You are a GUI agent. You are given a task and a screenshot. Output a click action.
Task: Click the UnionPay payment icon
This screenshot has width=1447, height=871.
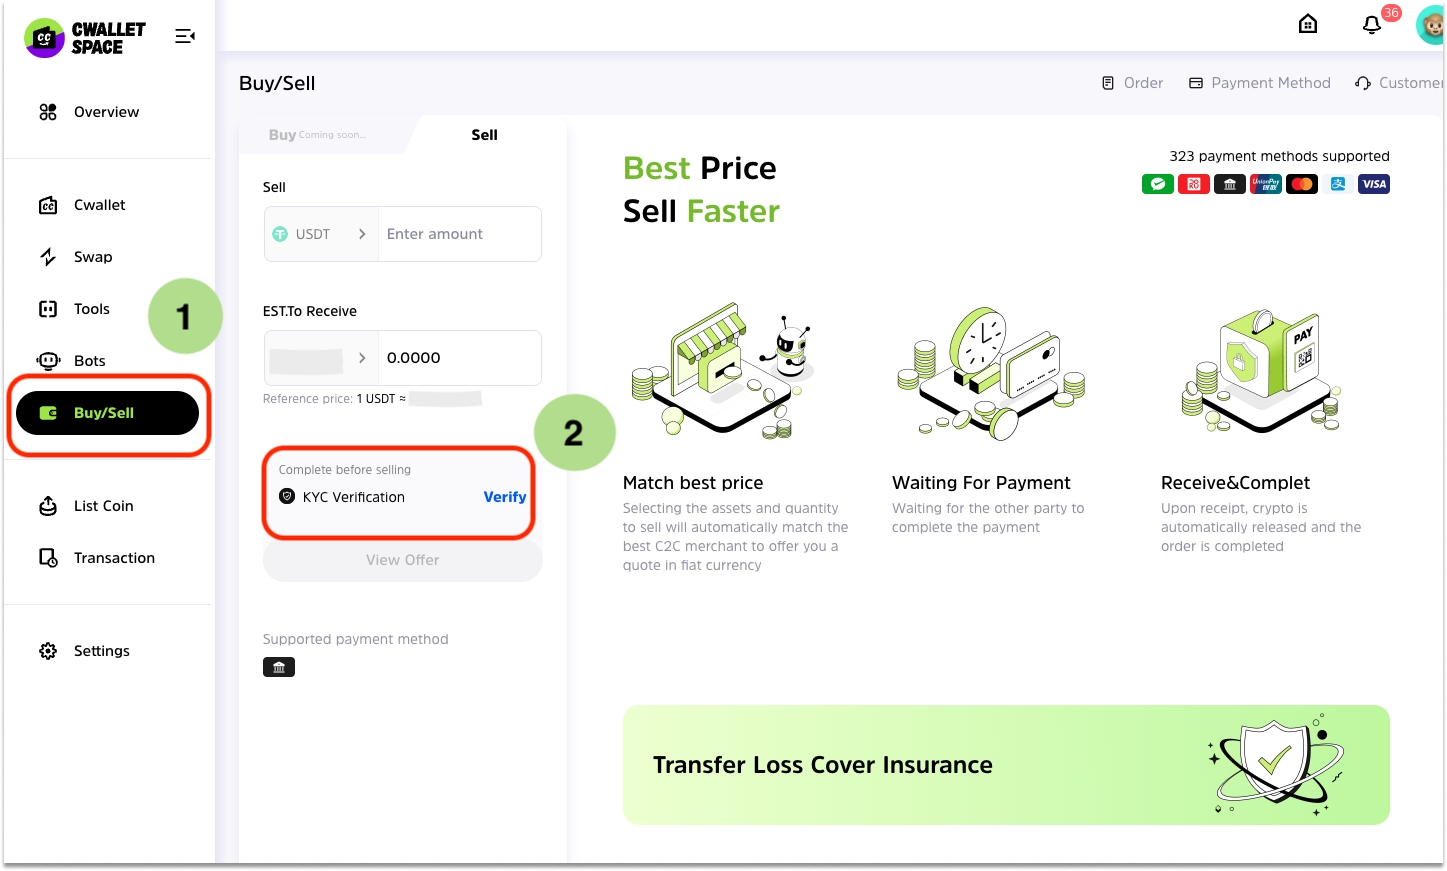[1266, 184]
